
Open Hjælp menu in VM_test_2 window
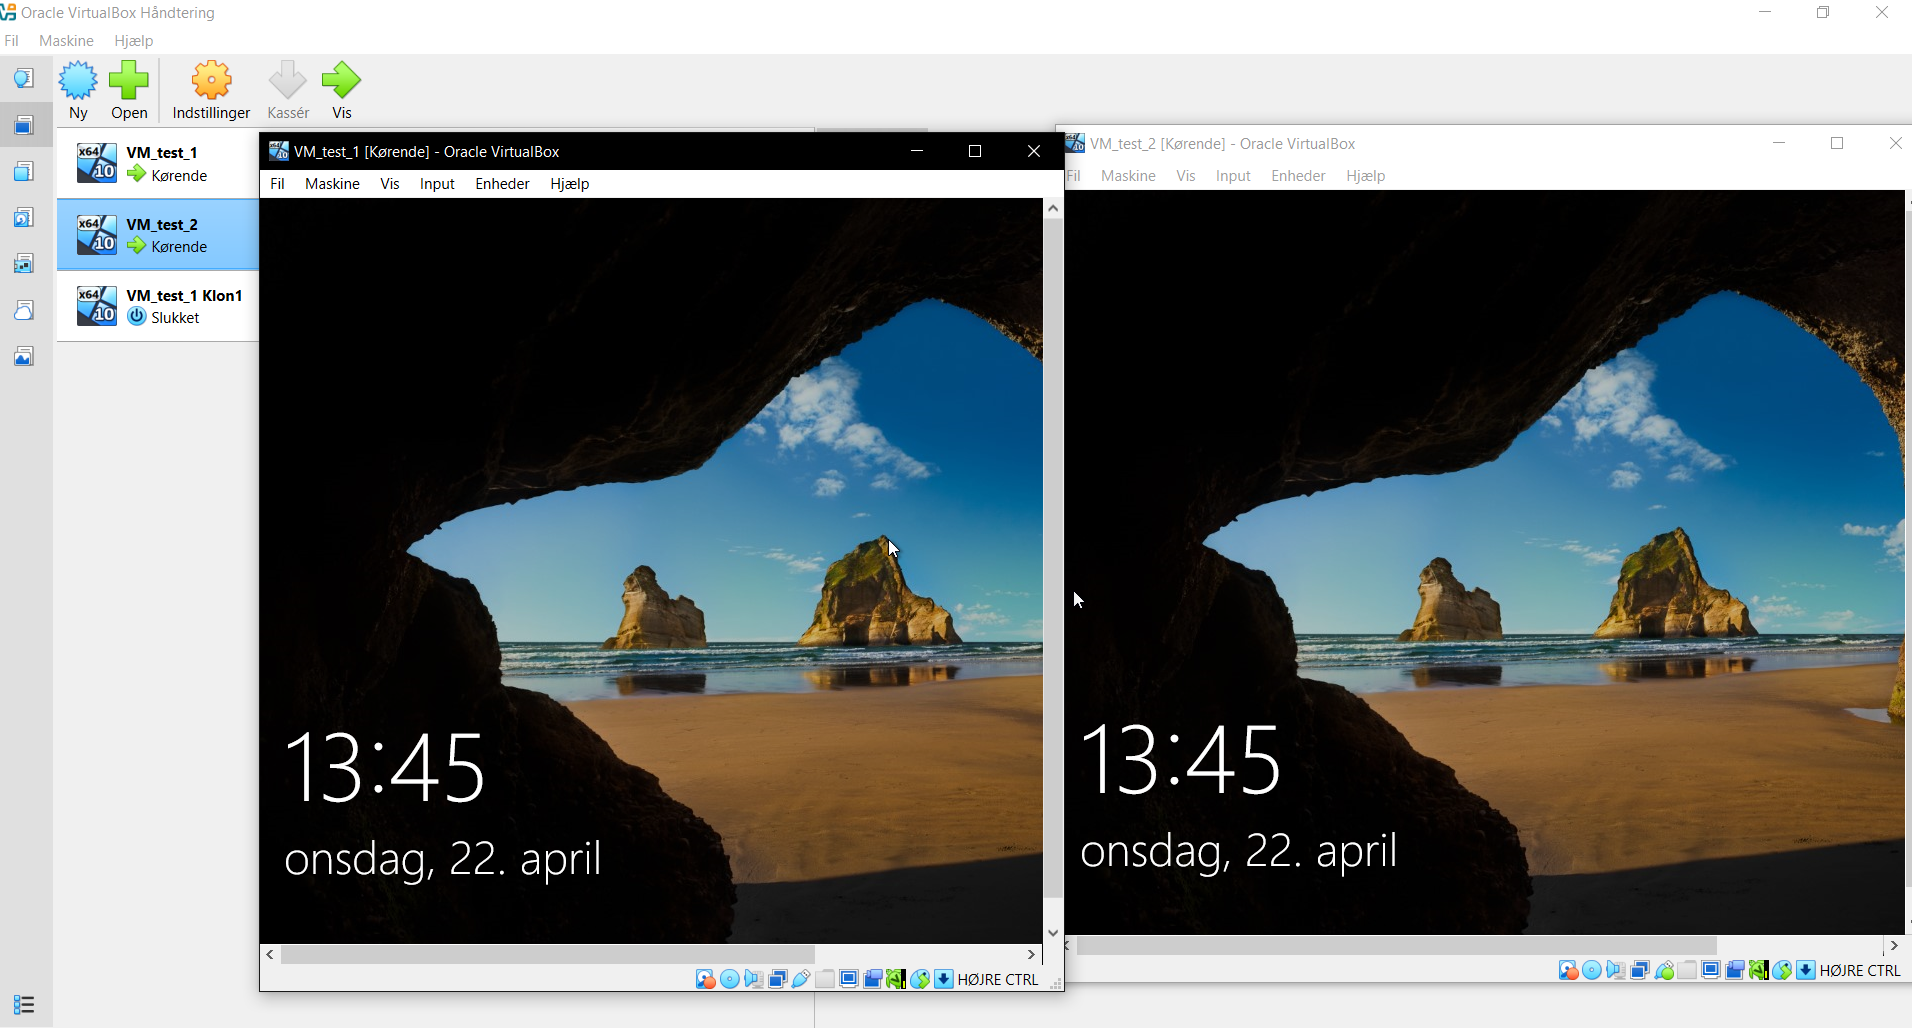point(1366,176)
